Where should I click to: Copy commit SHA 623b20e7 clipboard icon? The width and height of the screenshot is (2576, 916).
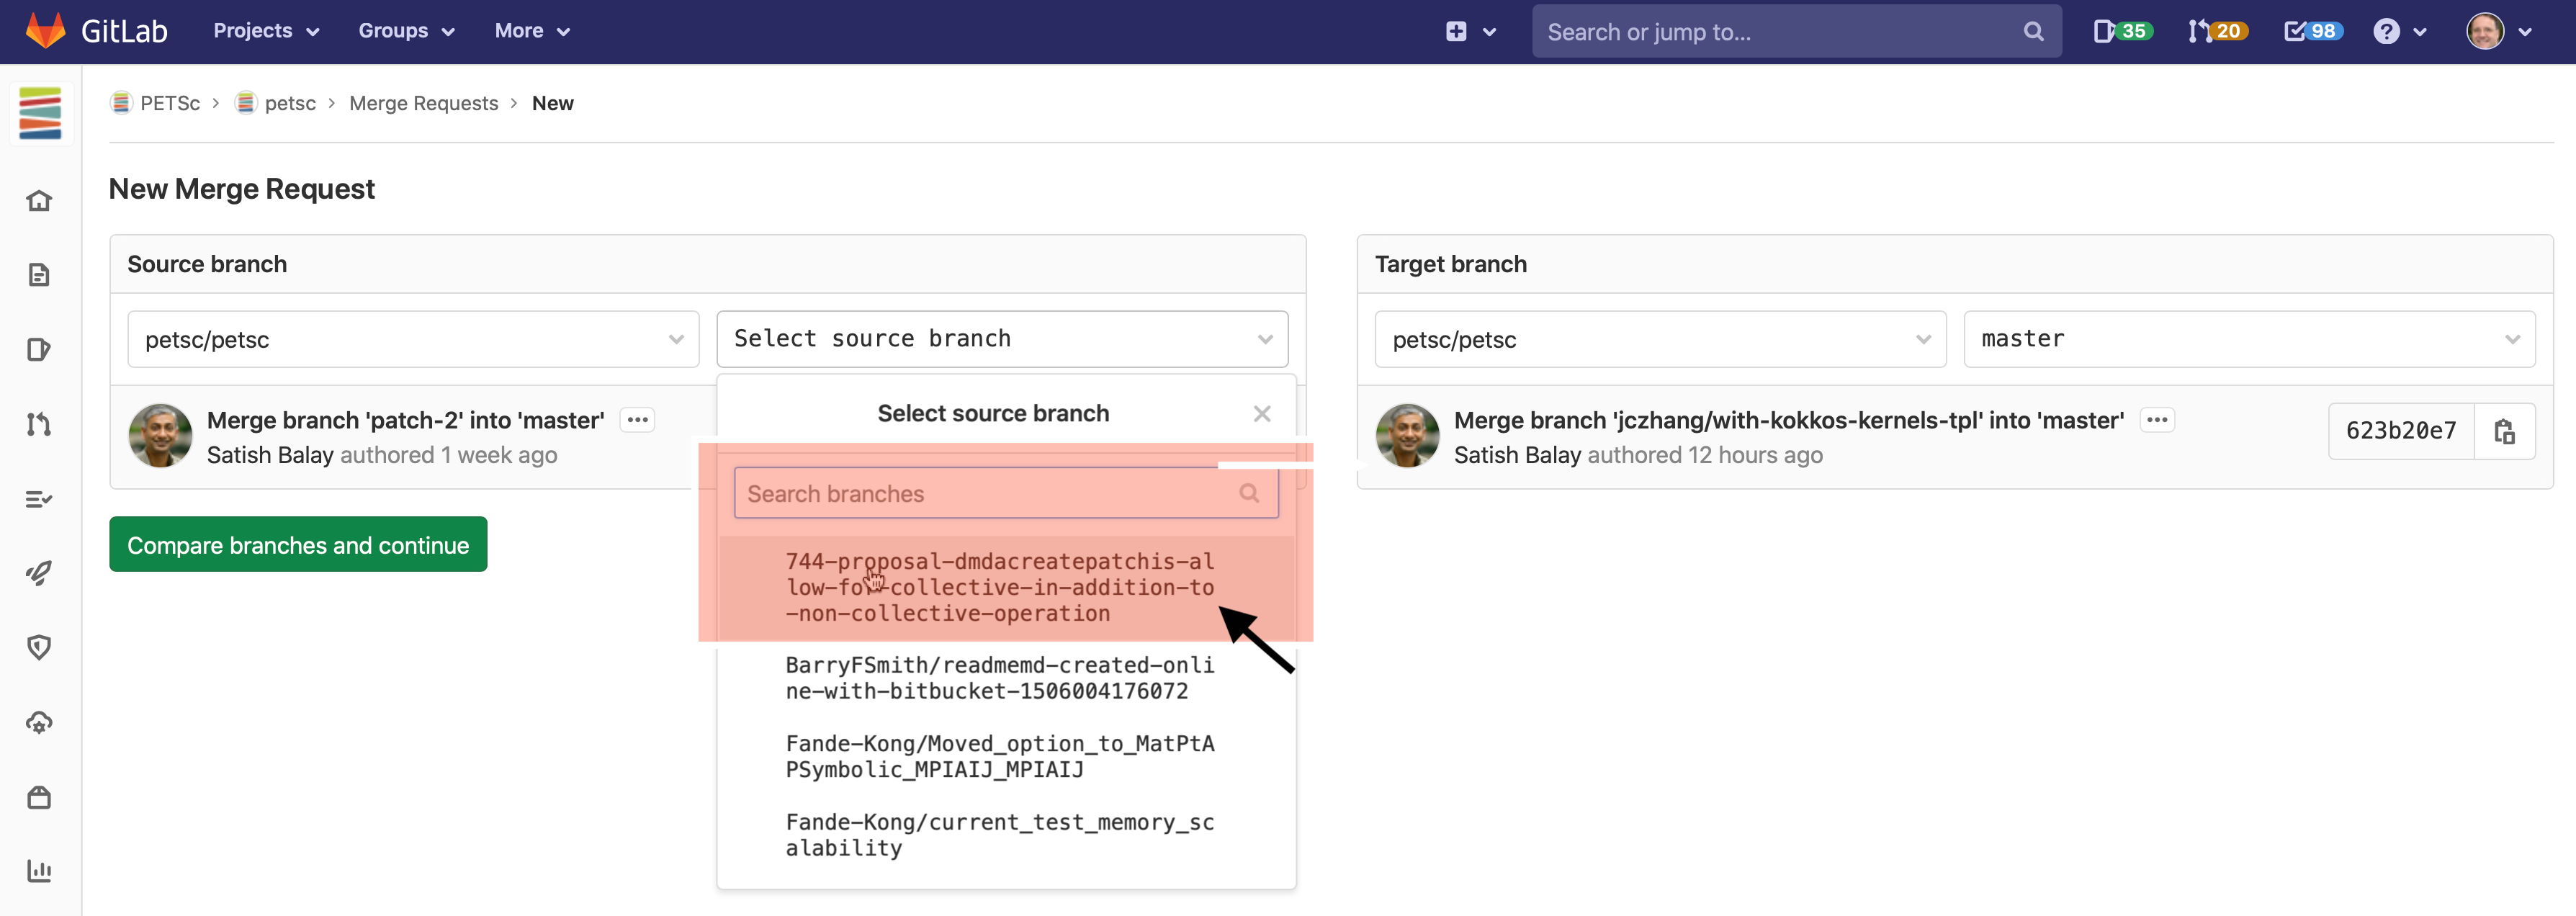[x=2504, y=431]
